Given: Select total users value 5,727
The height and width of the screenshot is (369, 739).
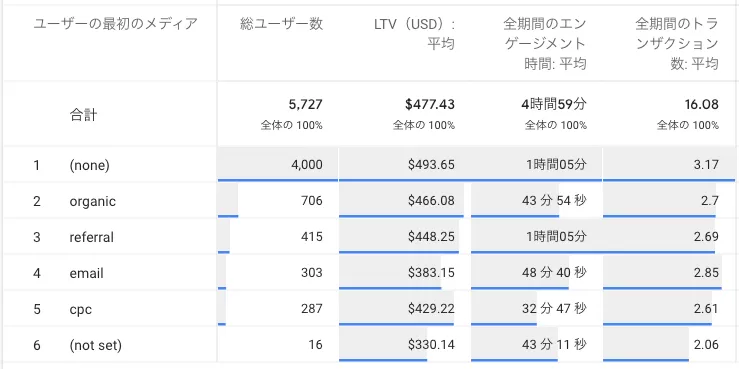Looking at the screenshot, I should [305, 104].
